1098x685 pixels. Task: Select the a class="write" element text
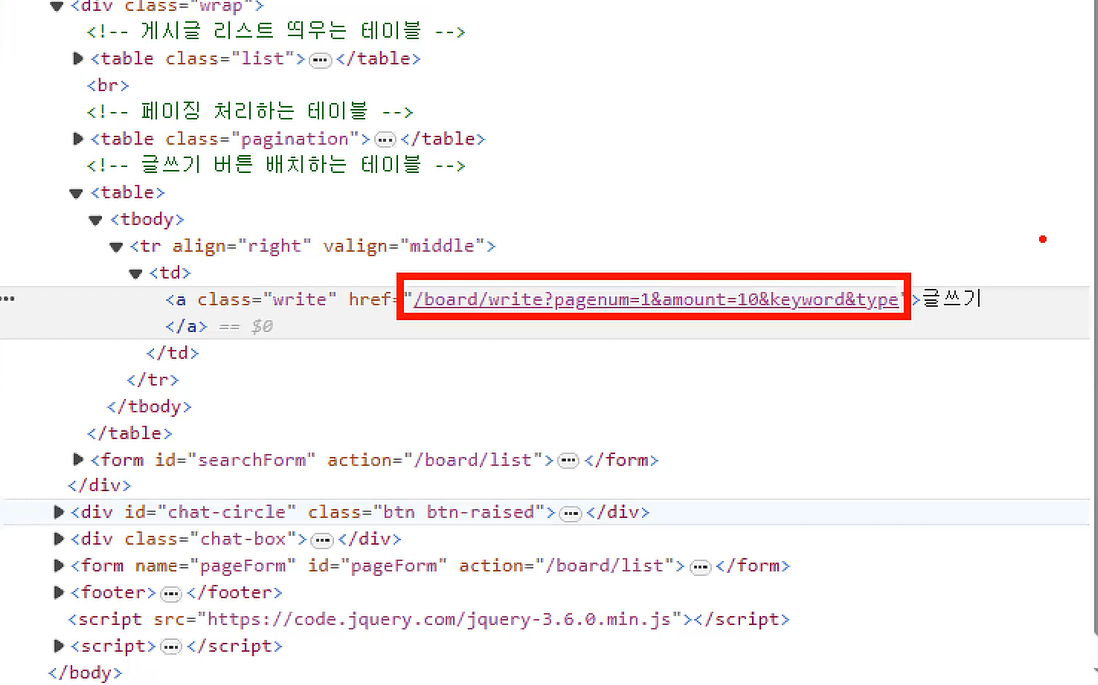click(x=251, y=300)
